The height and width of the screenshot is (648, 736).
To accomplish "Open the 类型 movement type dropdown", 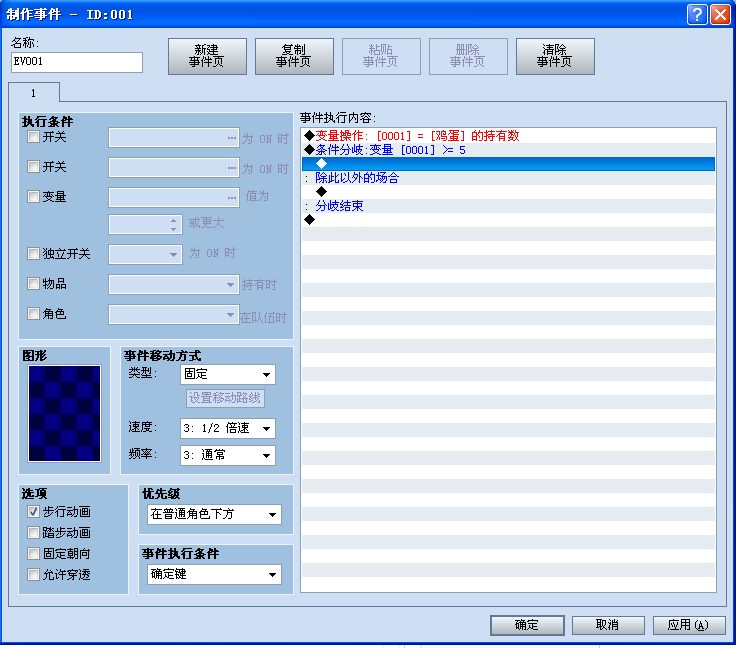I will (228, 374).
